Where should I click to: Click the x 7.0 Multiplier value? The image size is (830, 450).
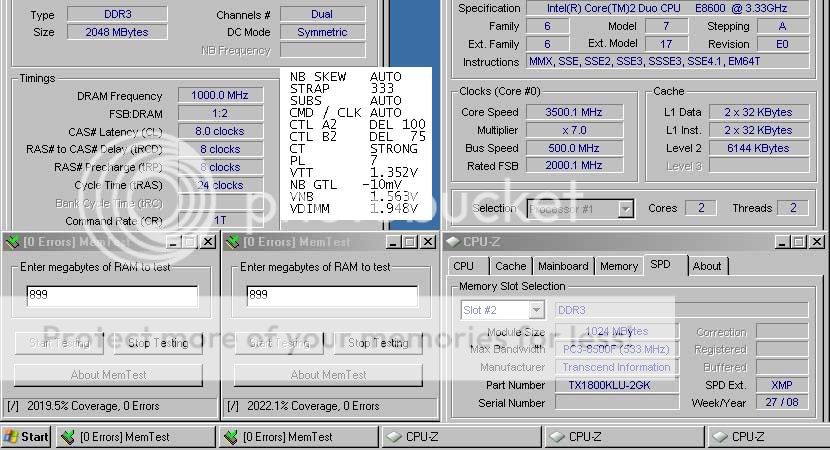coord(574,130)
